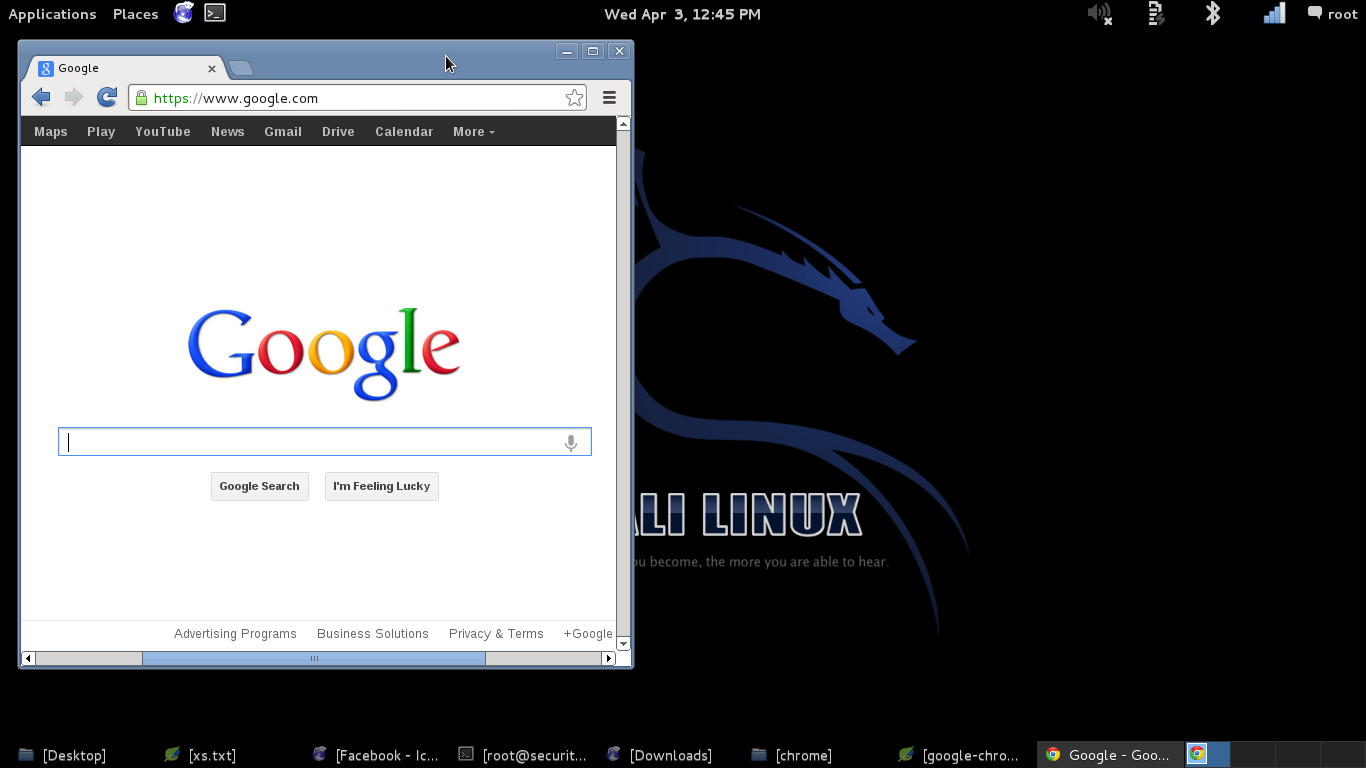
Task: Open Play in the Google bar
Action: click(101, 131)
